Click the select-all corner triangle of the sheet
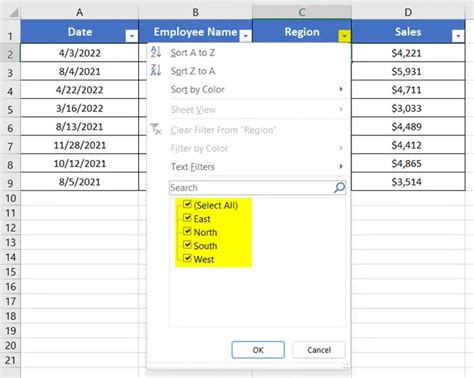This screenshot has height=378, width=474. [14, 13]
